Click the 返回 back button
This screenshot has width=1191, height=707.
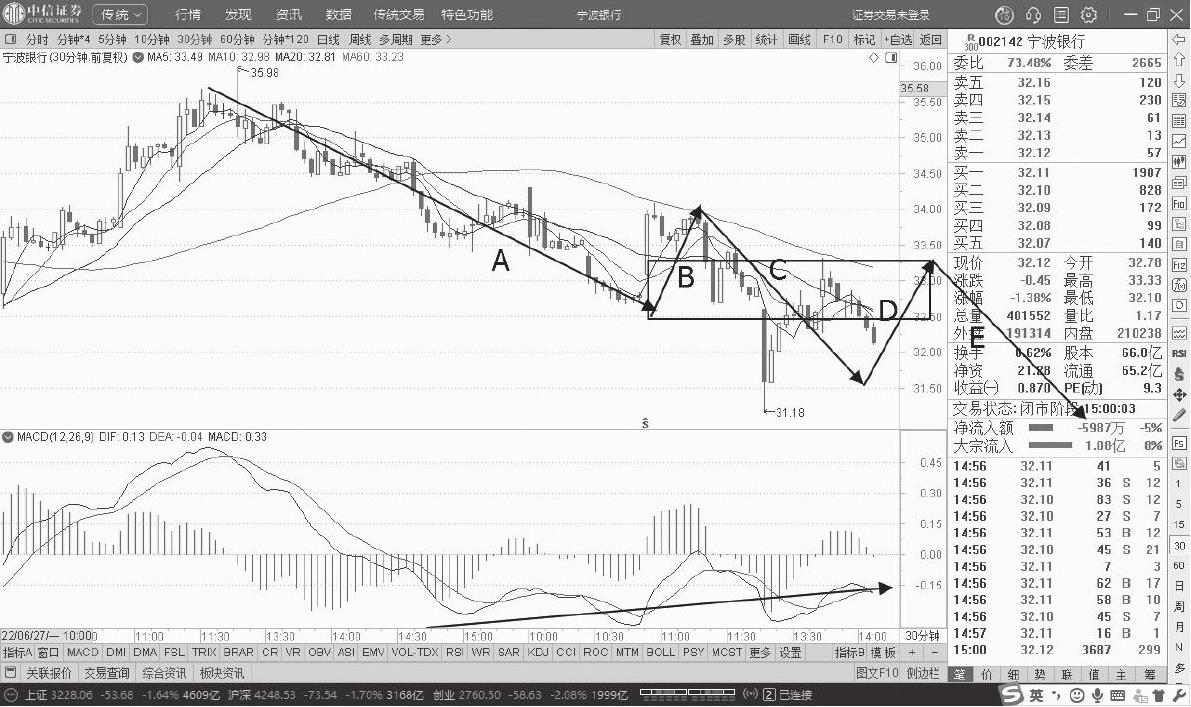[x=930, y=39]
